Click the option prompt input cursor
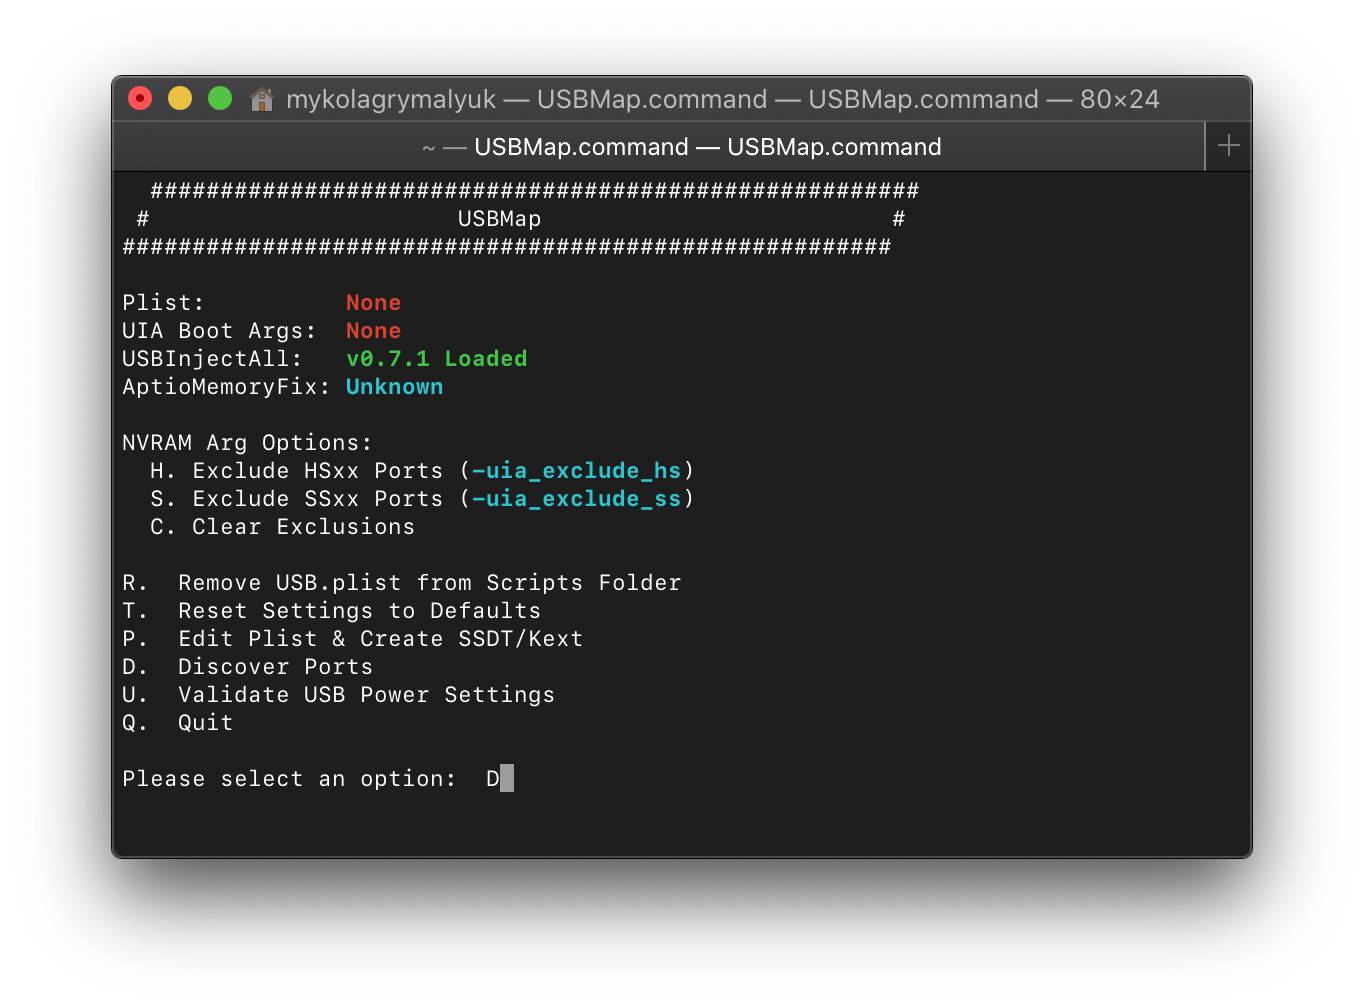The image size is (1364, 1006). pyautogui.click(x=507, y=779)
